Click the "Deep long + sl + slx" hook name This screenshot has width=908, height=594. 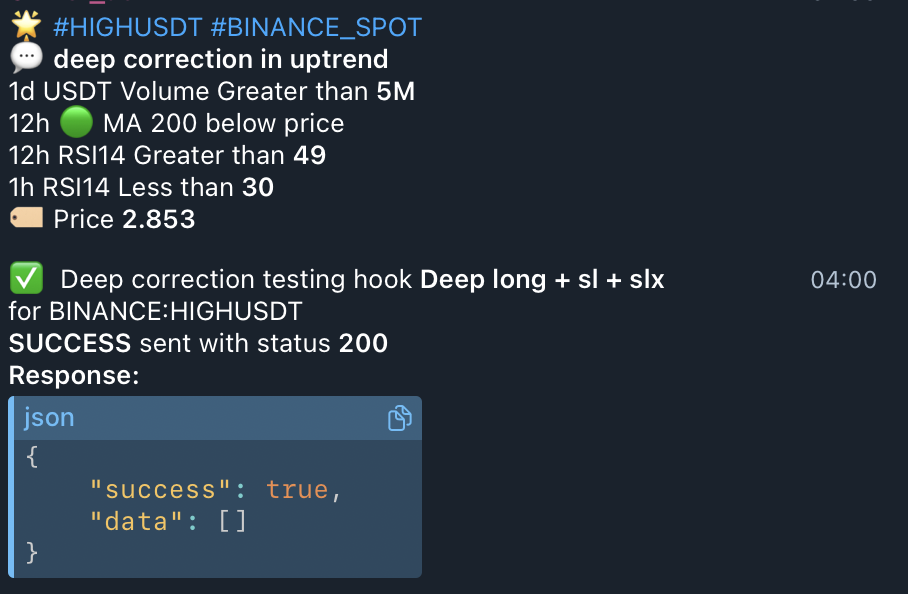pyautogui.click(x=542, y=280)
